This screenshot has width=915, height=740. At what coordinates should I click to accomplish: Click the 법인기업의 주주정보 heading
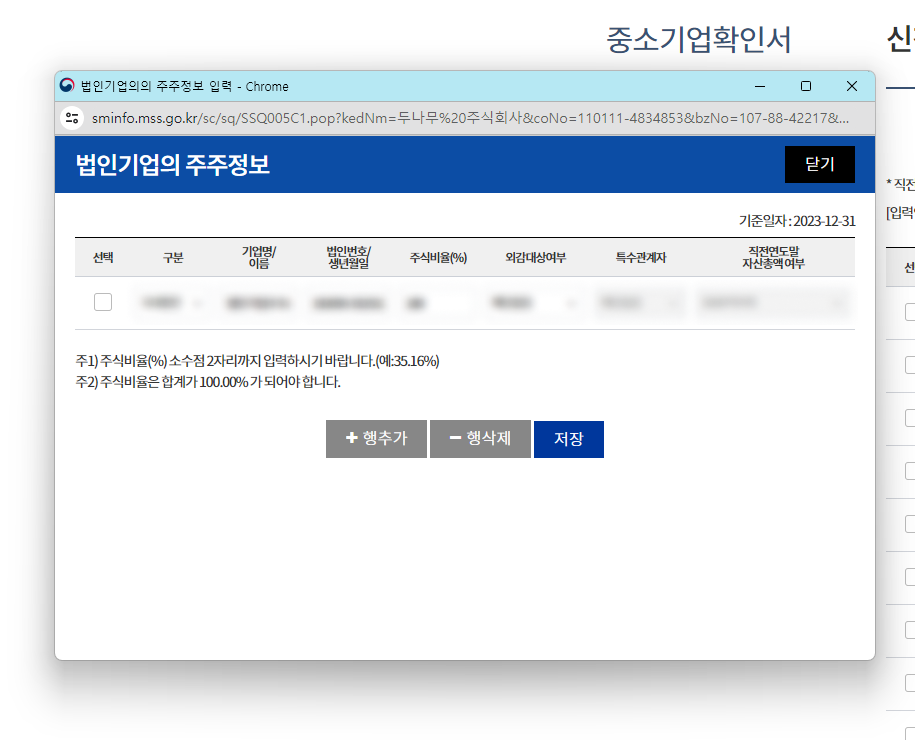[x=173, y=165]
